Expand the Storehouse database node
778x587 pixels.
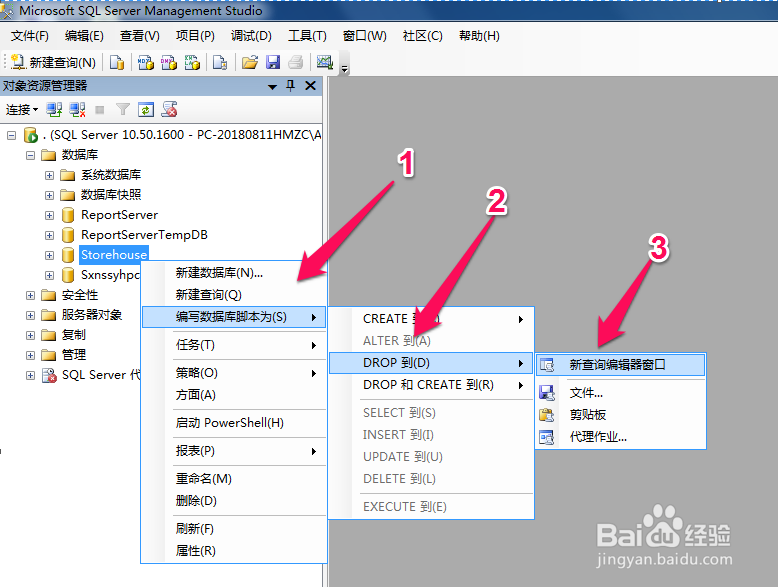coord(49,255)
